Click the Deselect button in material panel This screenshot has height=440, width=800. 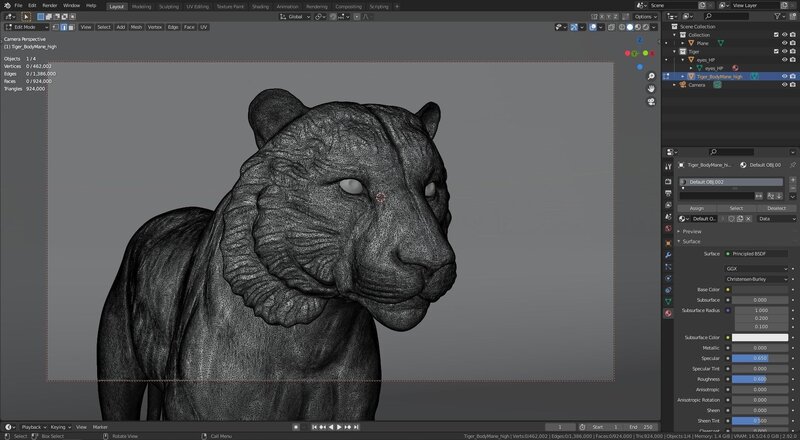pyautogui.click(x=776, y=208)
